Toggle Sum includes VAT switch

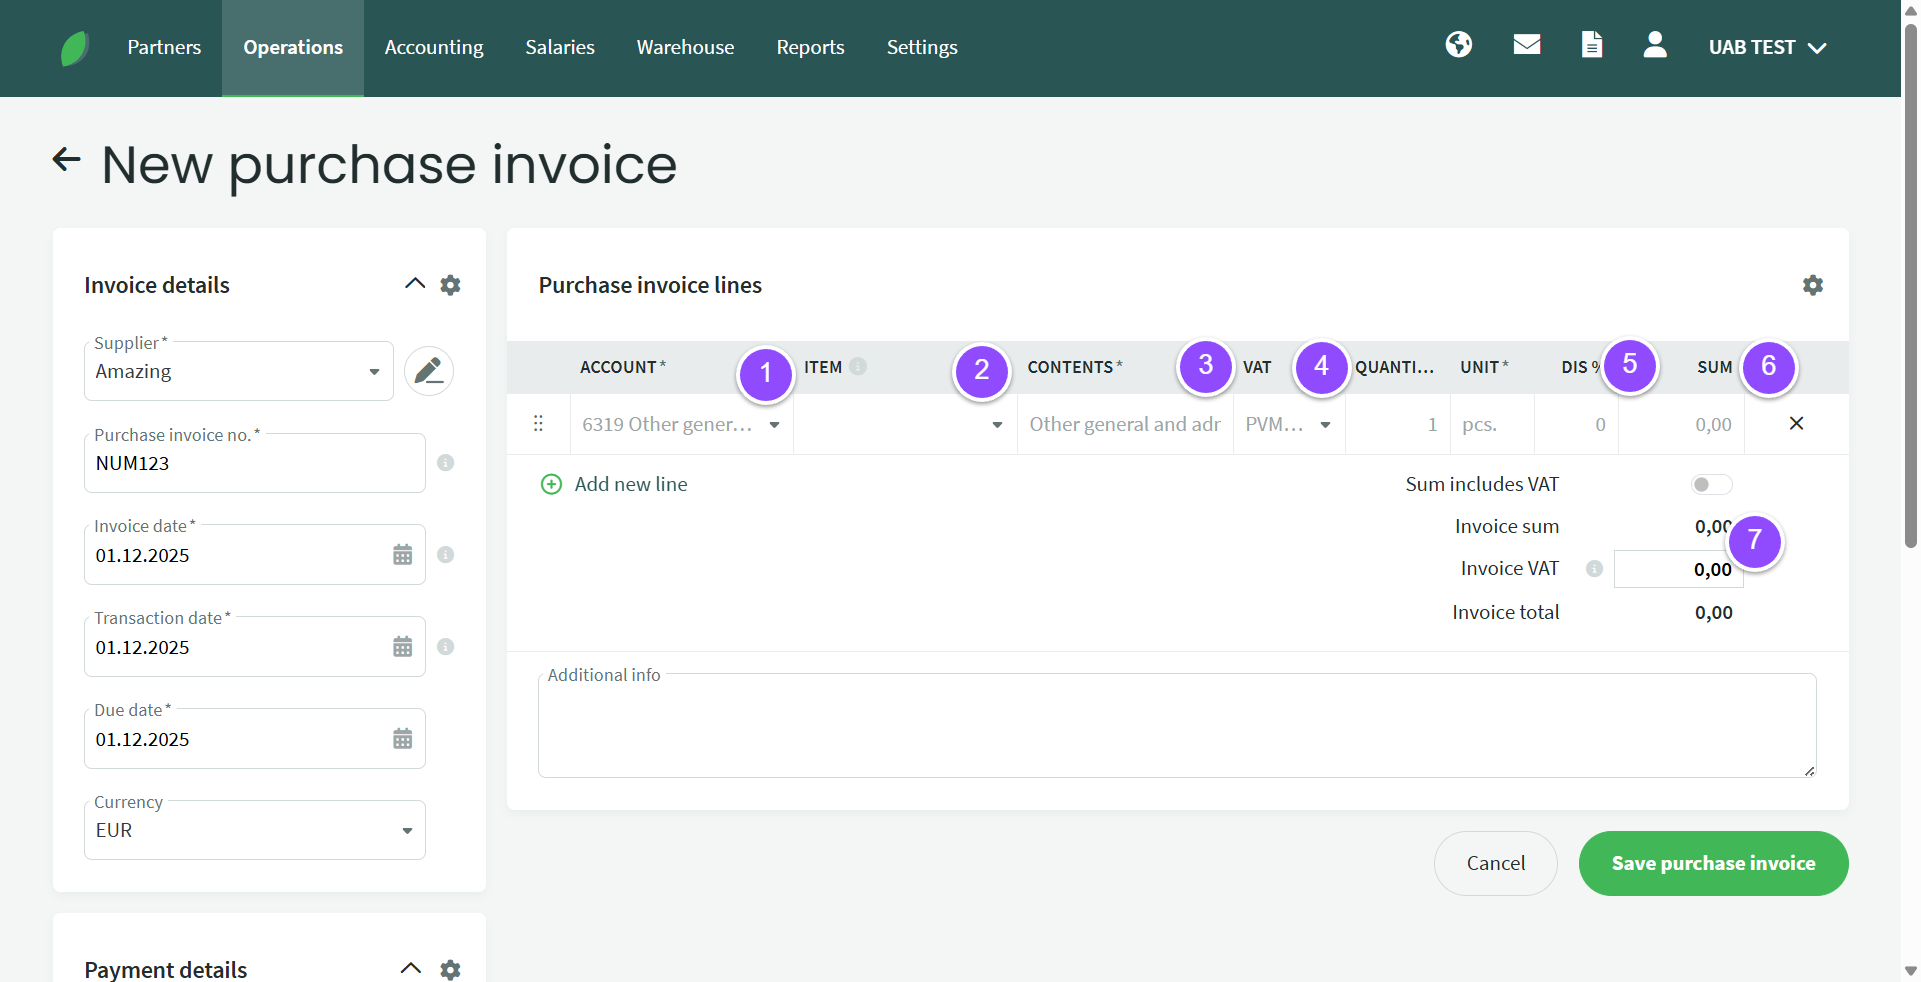click(1710, 485)
